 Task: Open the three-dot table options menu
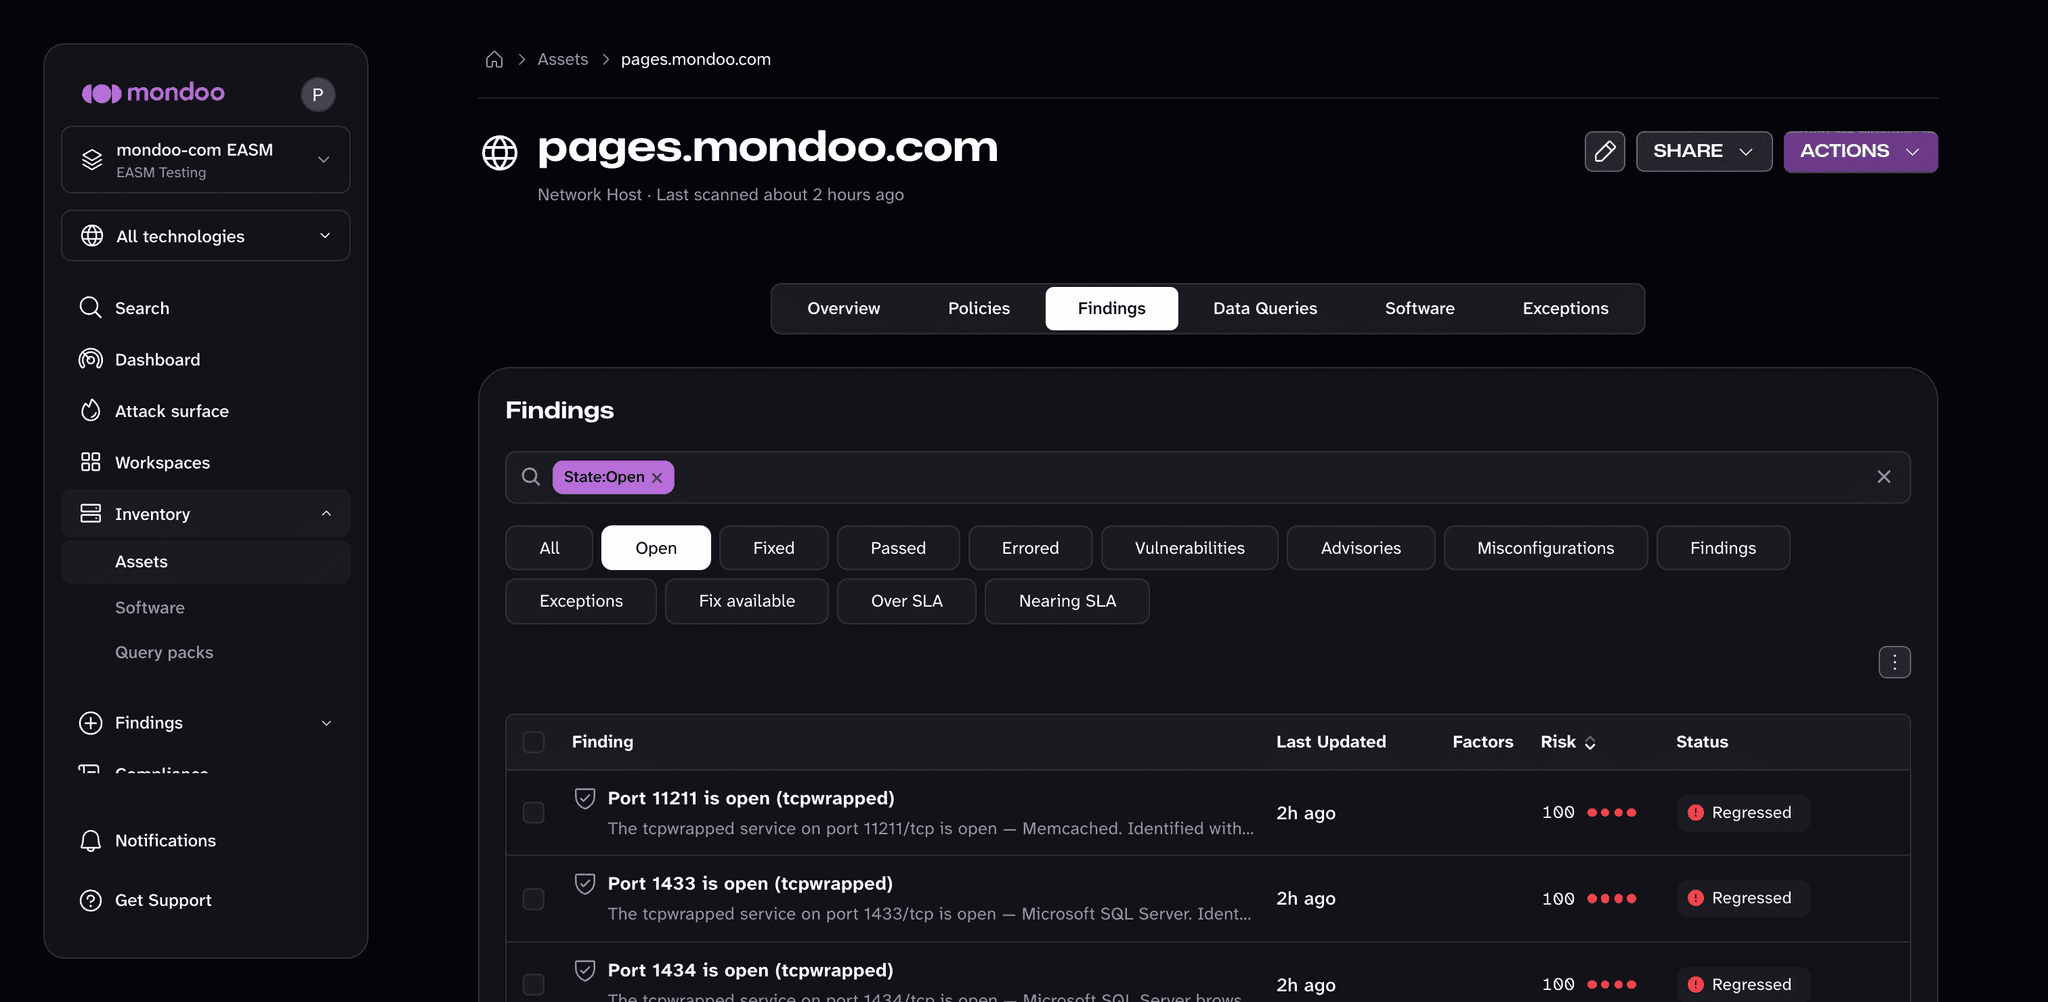[1894, 662]
